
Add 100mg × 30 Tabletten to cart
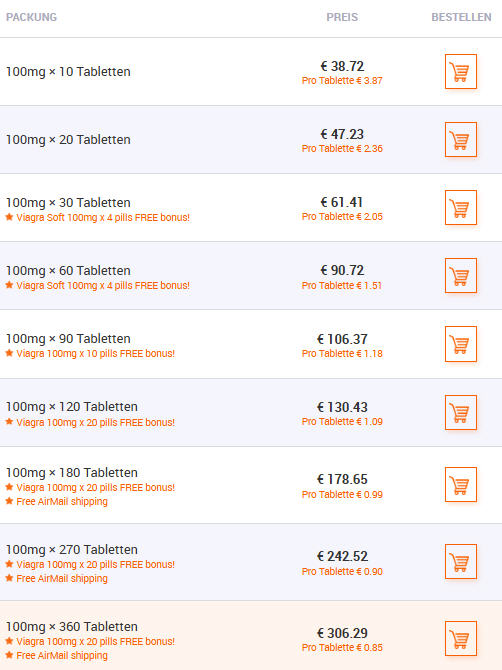pyautogui.click(x=461, y=208)
